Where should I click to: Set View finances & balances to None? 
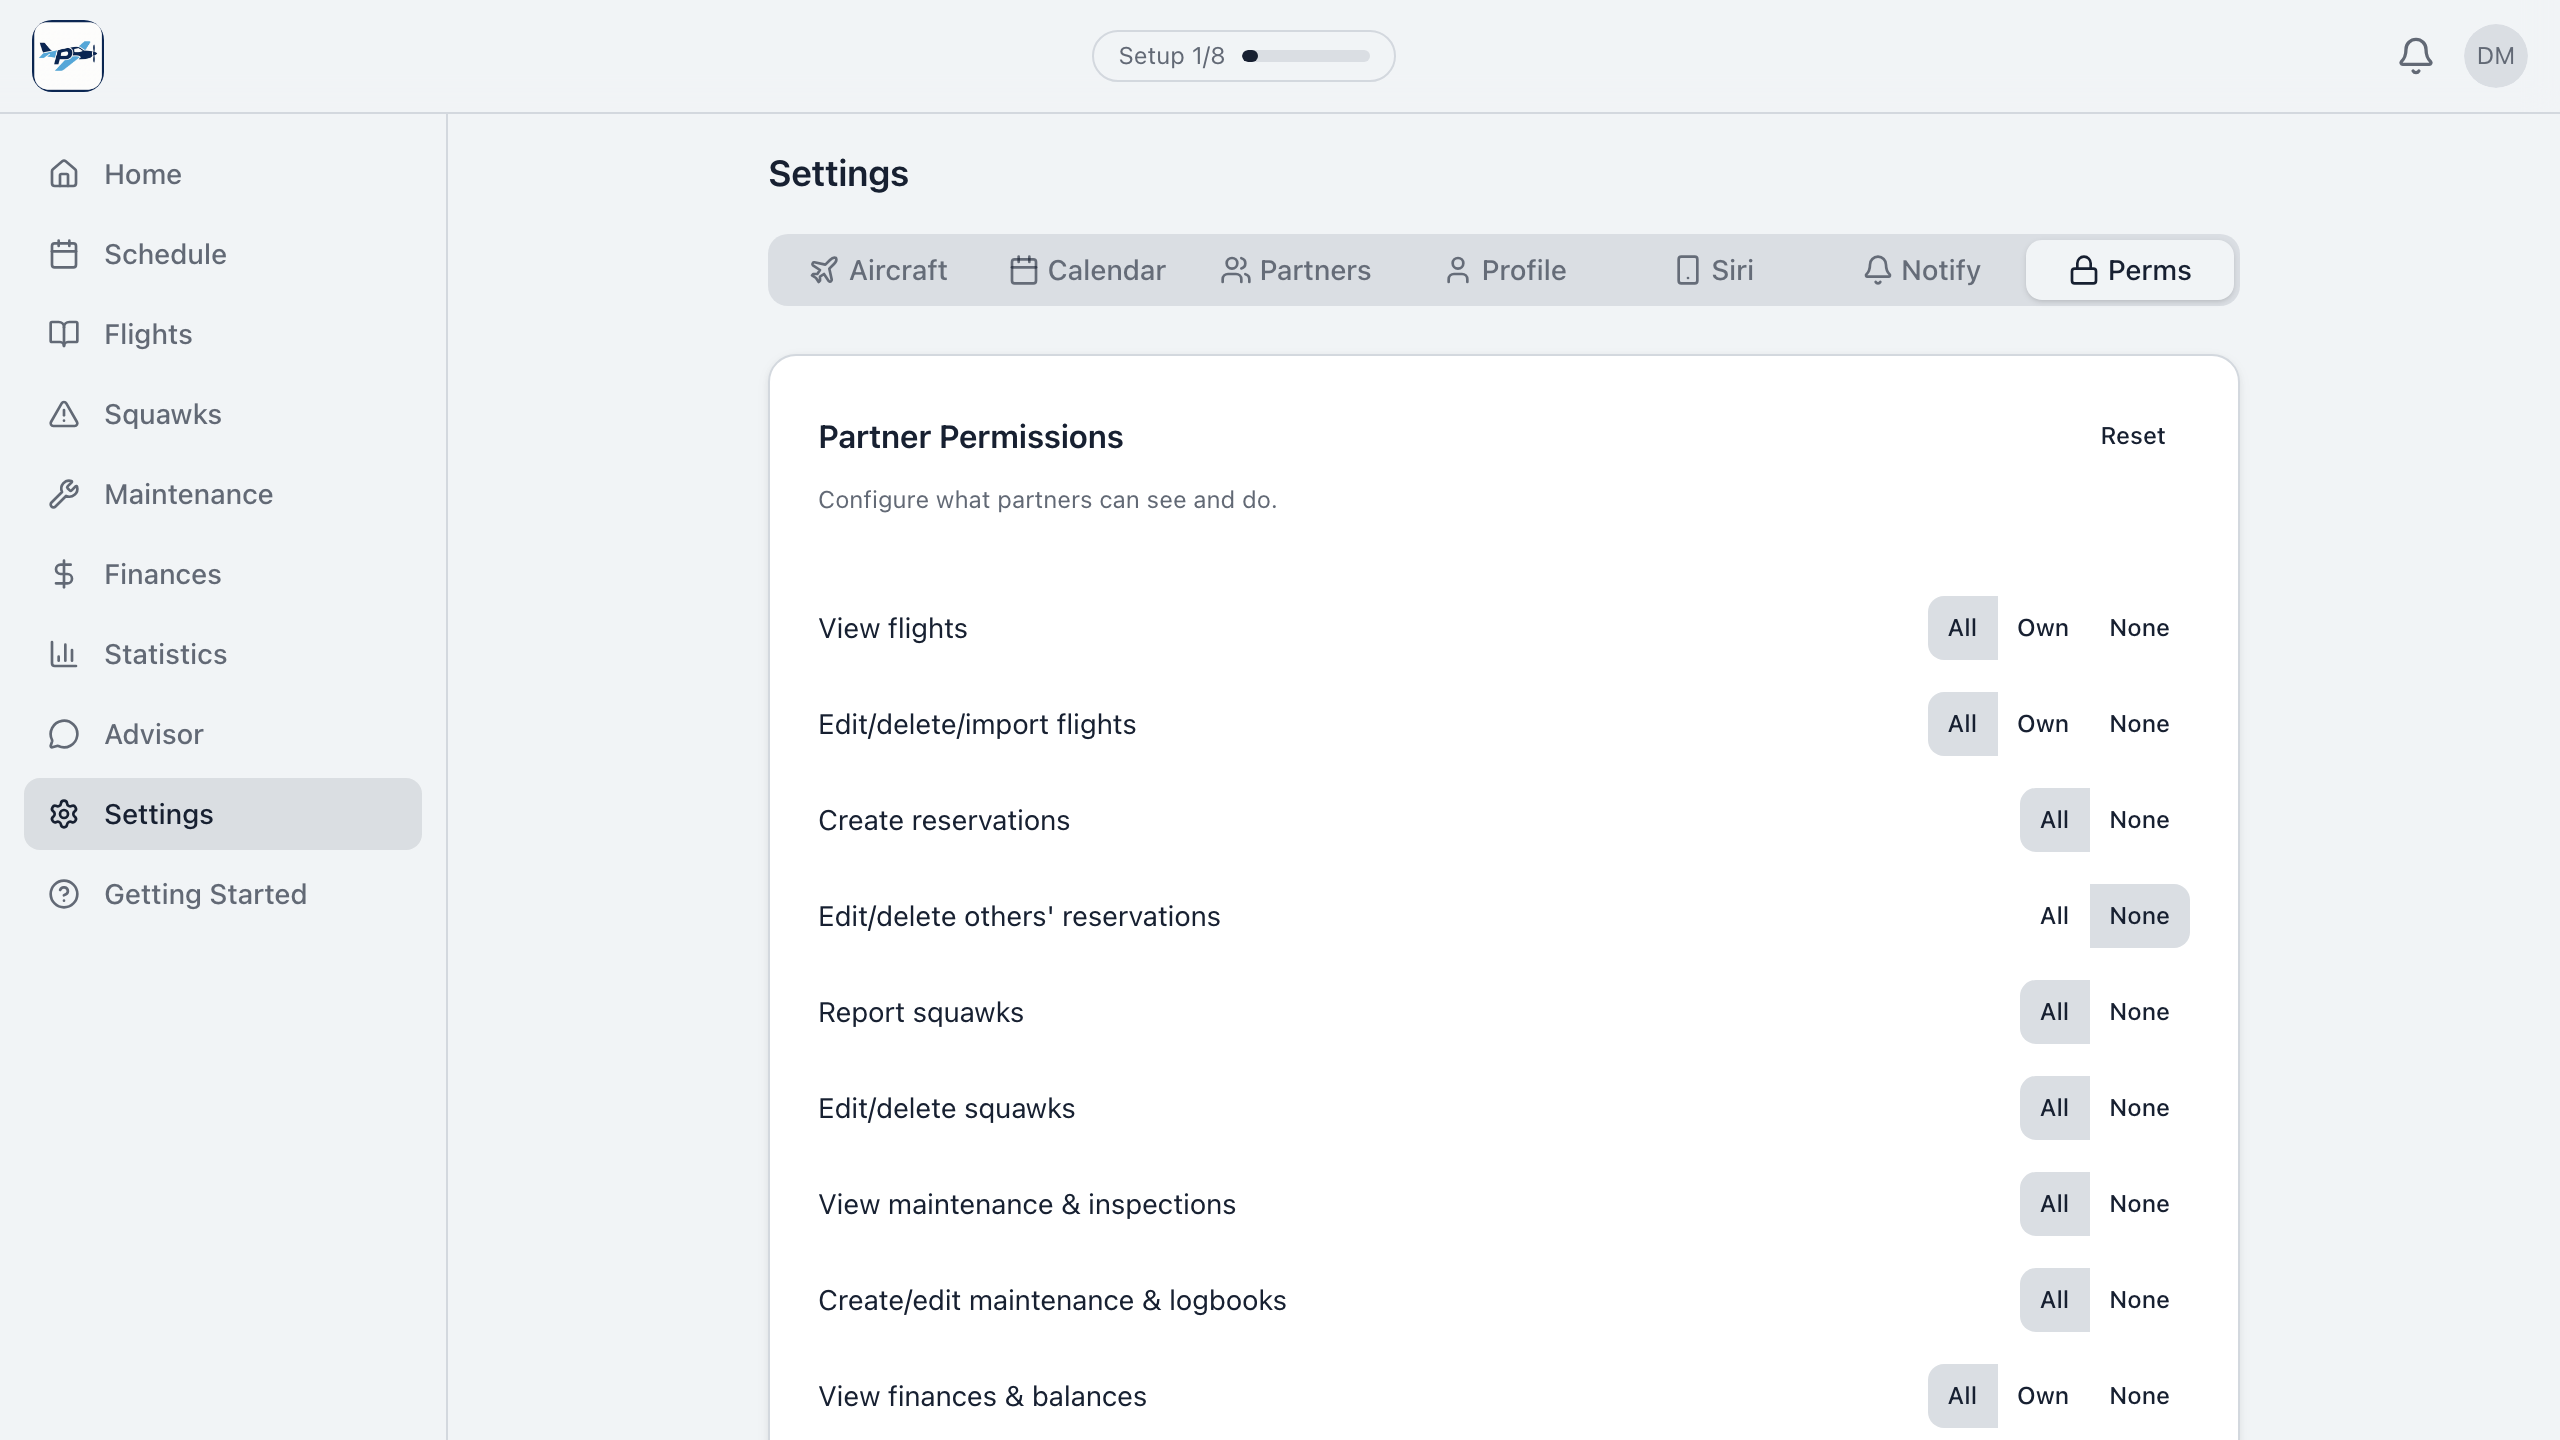point(2139,1396)
